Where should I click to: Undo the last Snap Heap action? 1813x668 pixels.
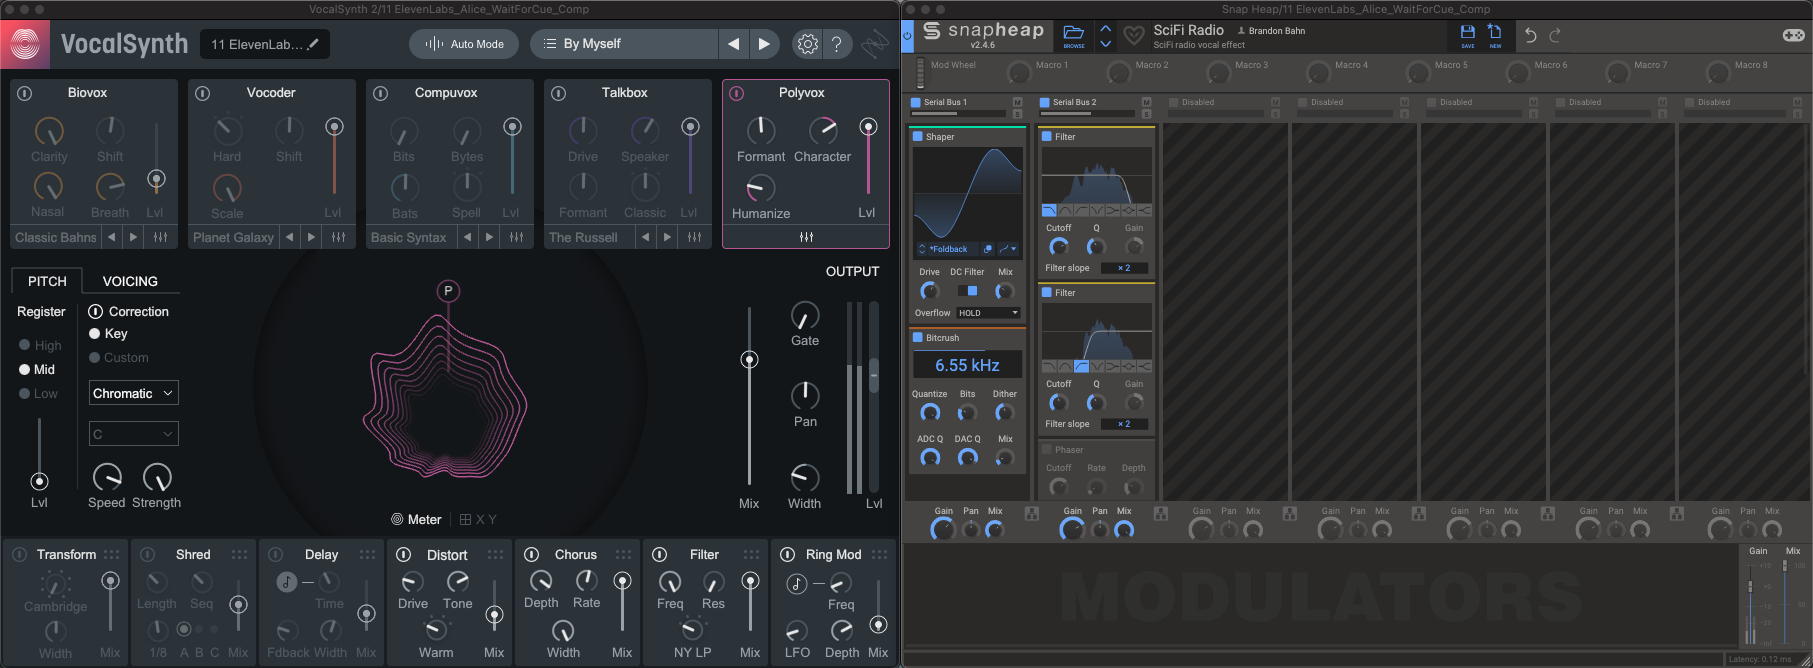pyautogui.click(x=1530, y=36)
